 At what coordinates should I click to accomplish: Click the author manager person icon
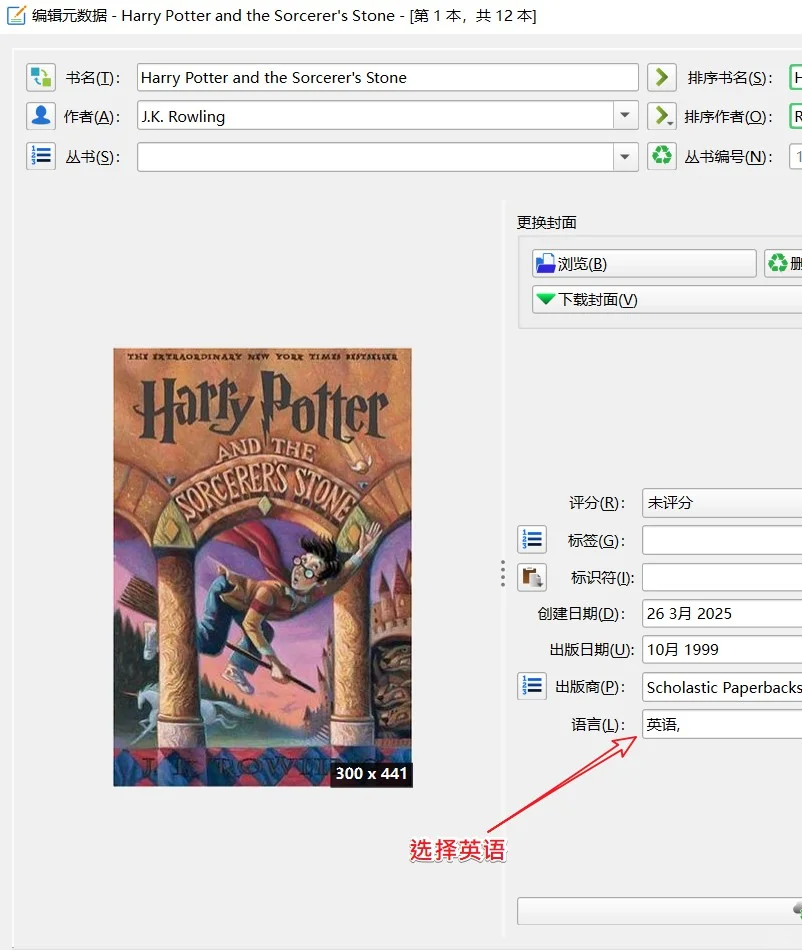click(x=41, y=116)
